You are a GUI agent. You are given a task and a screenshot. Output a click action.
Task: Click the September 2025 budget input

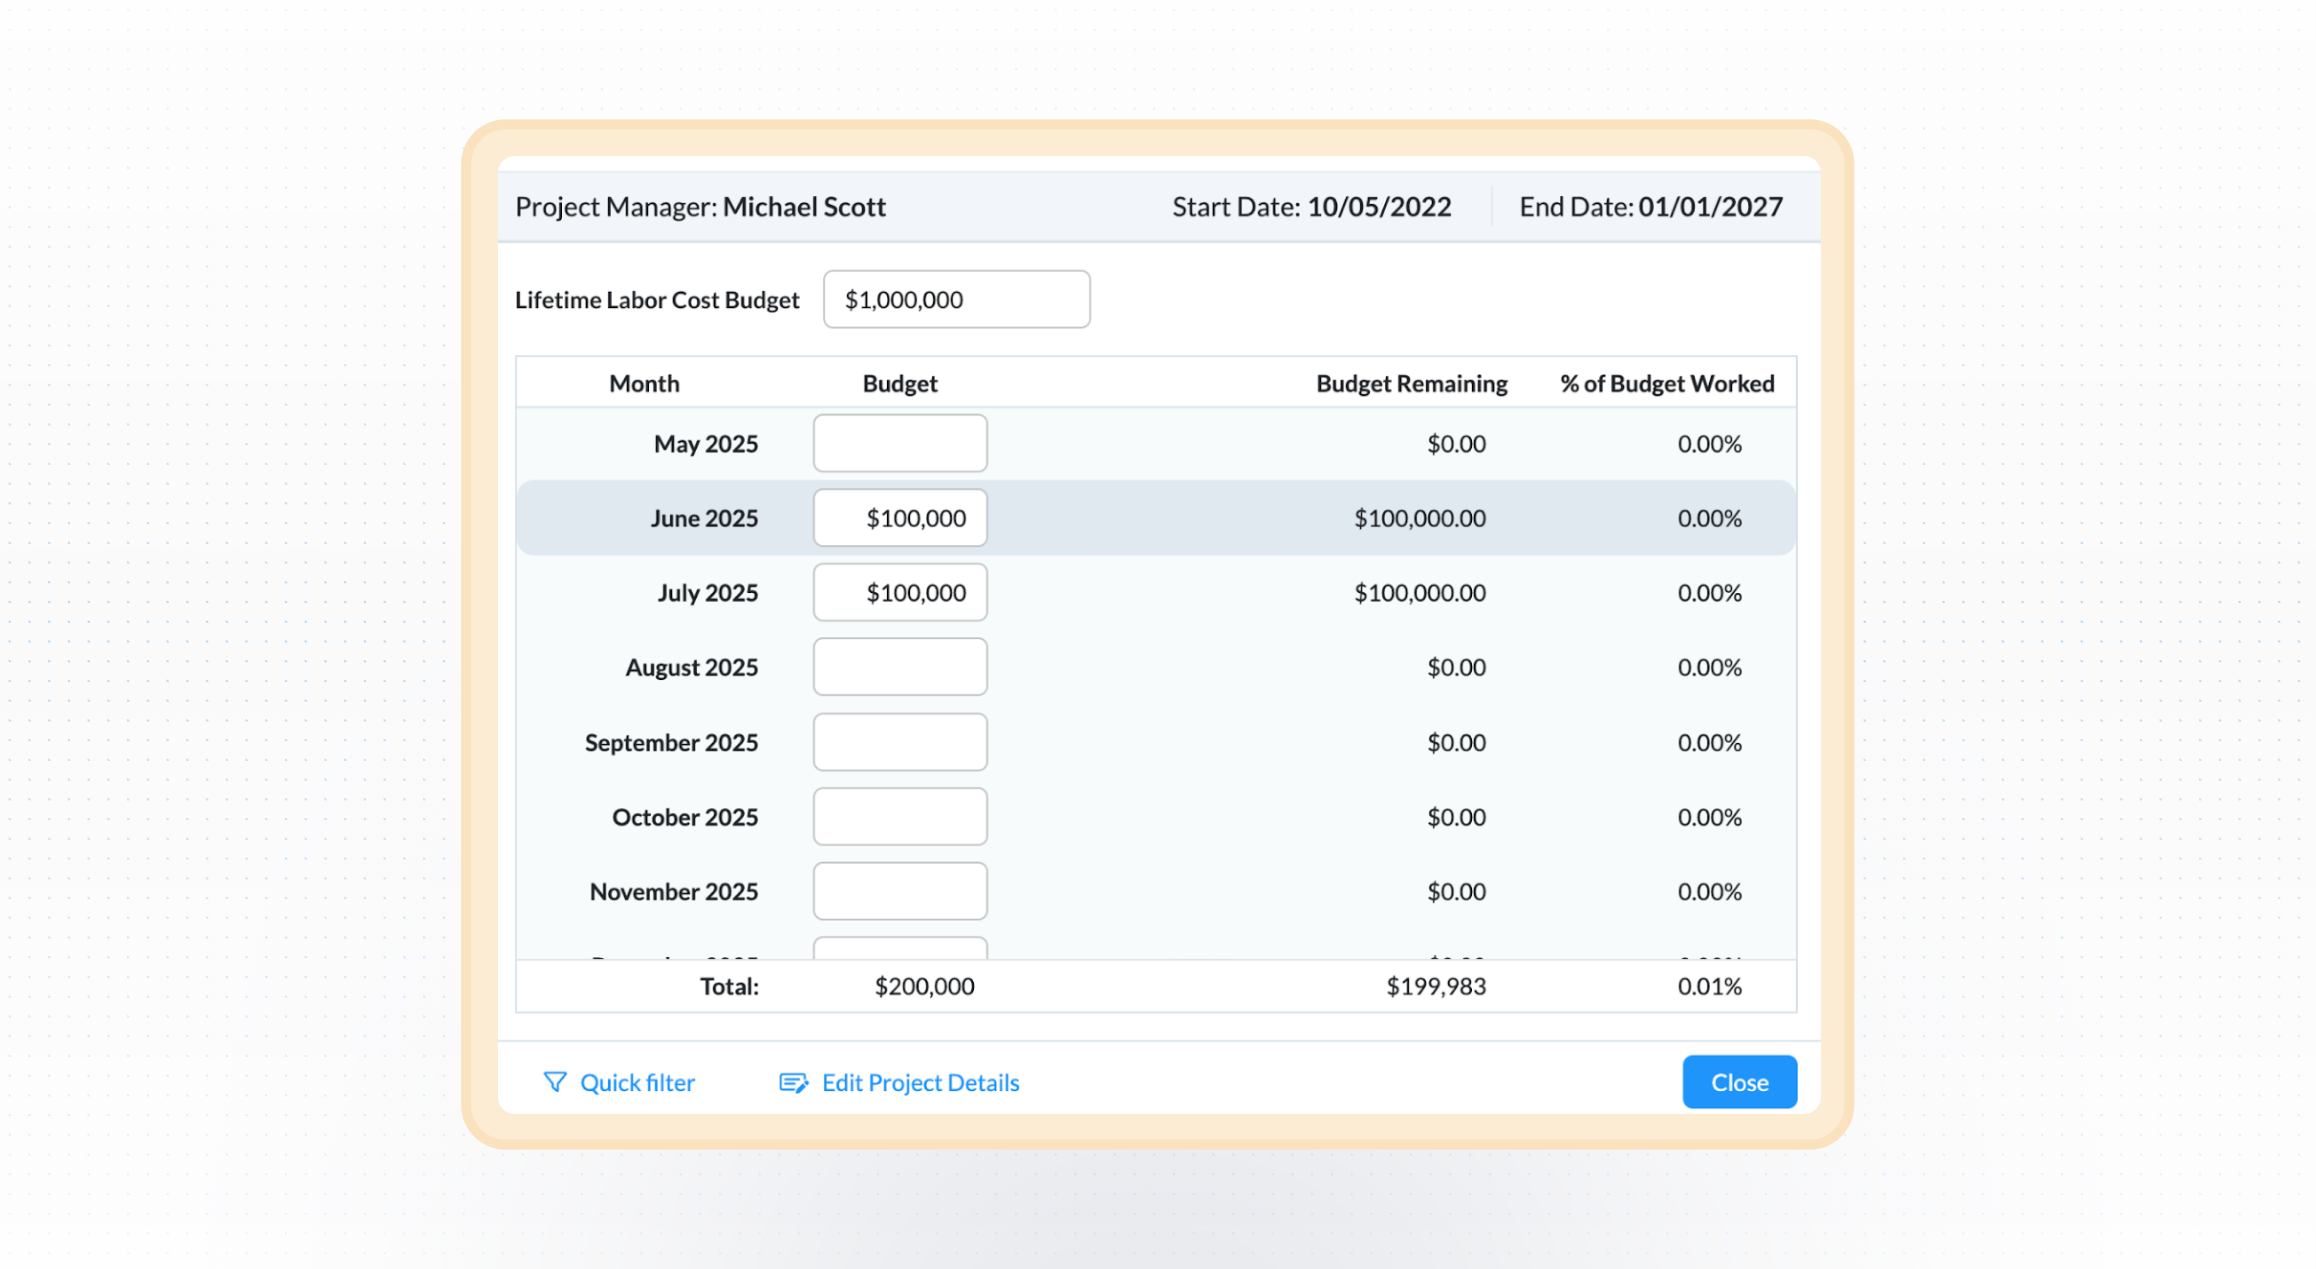coord(900,742)
